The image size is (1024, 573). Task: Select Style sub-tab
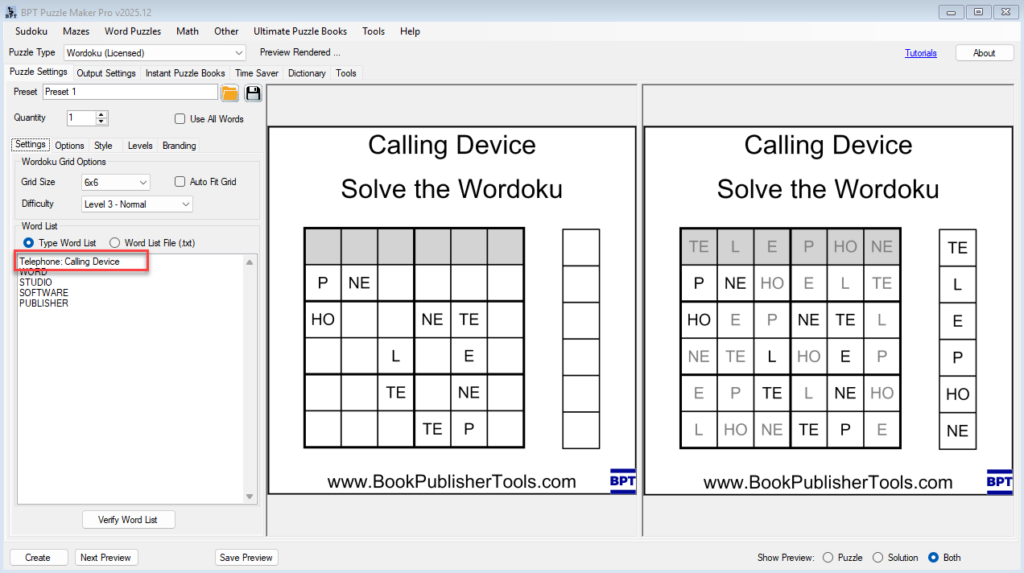tap(103, 146)
